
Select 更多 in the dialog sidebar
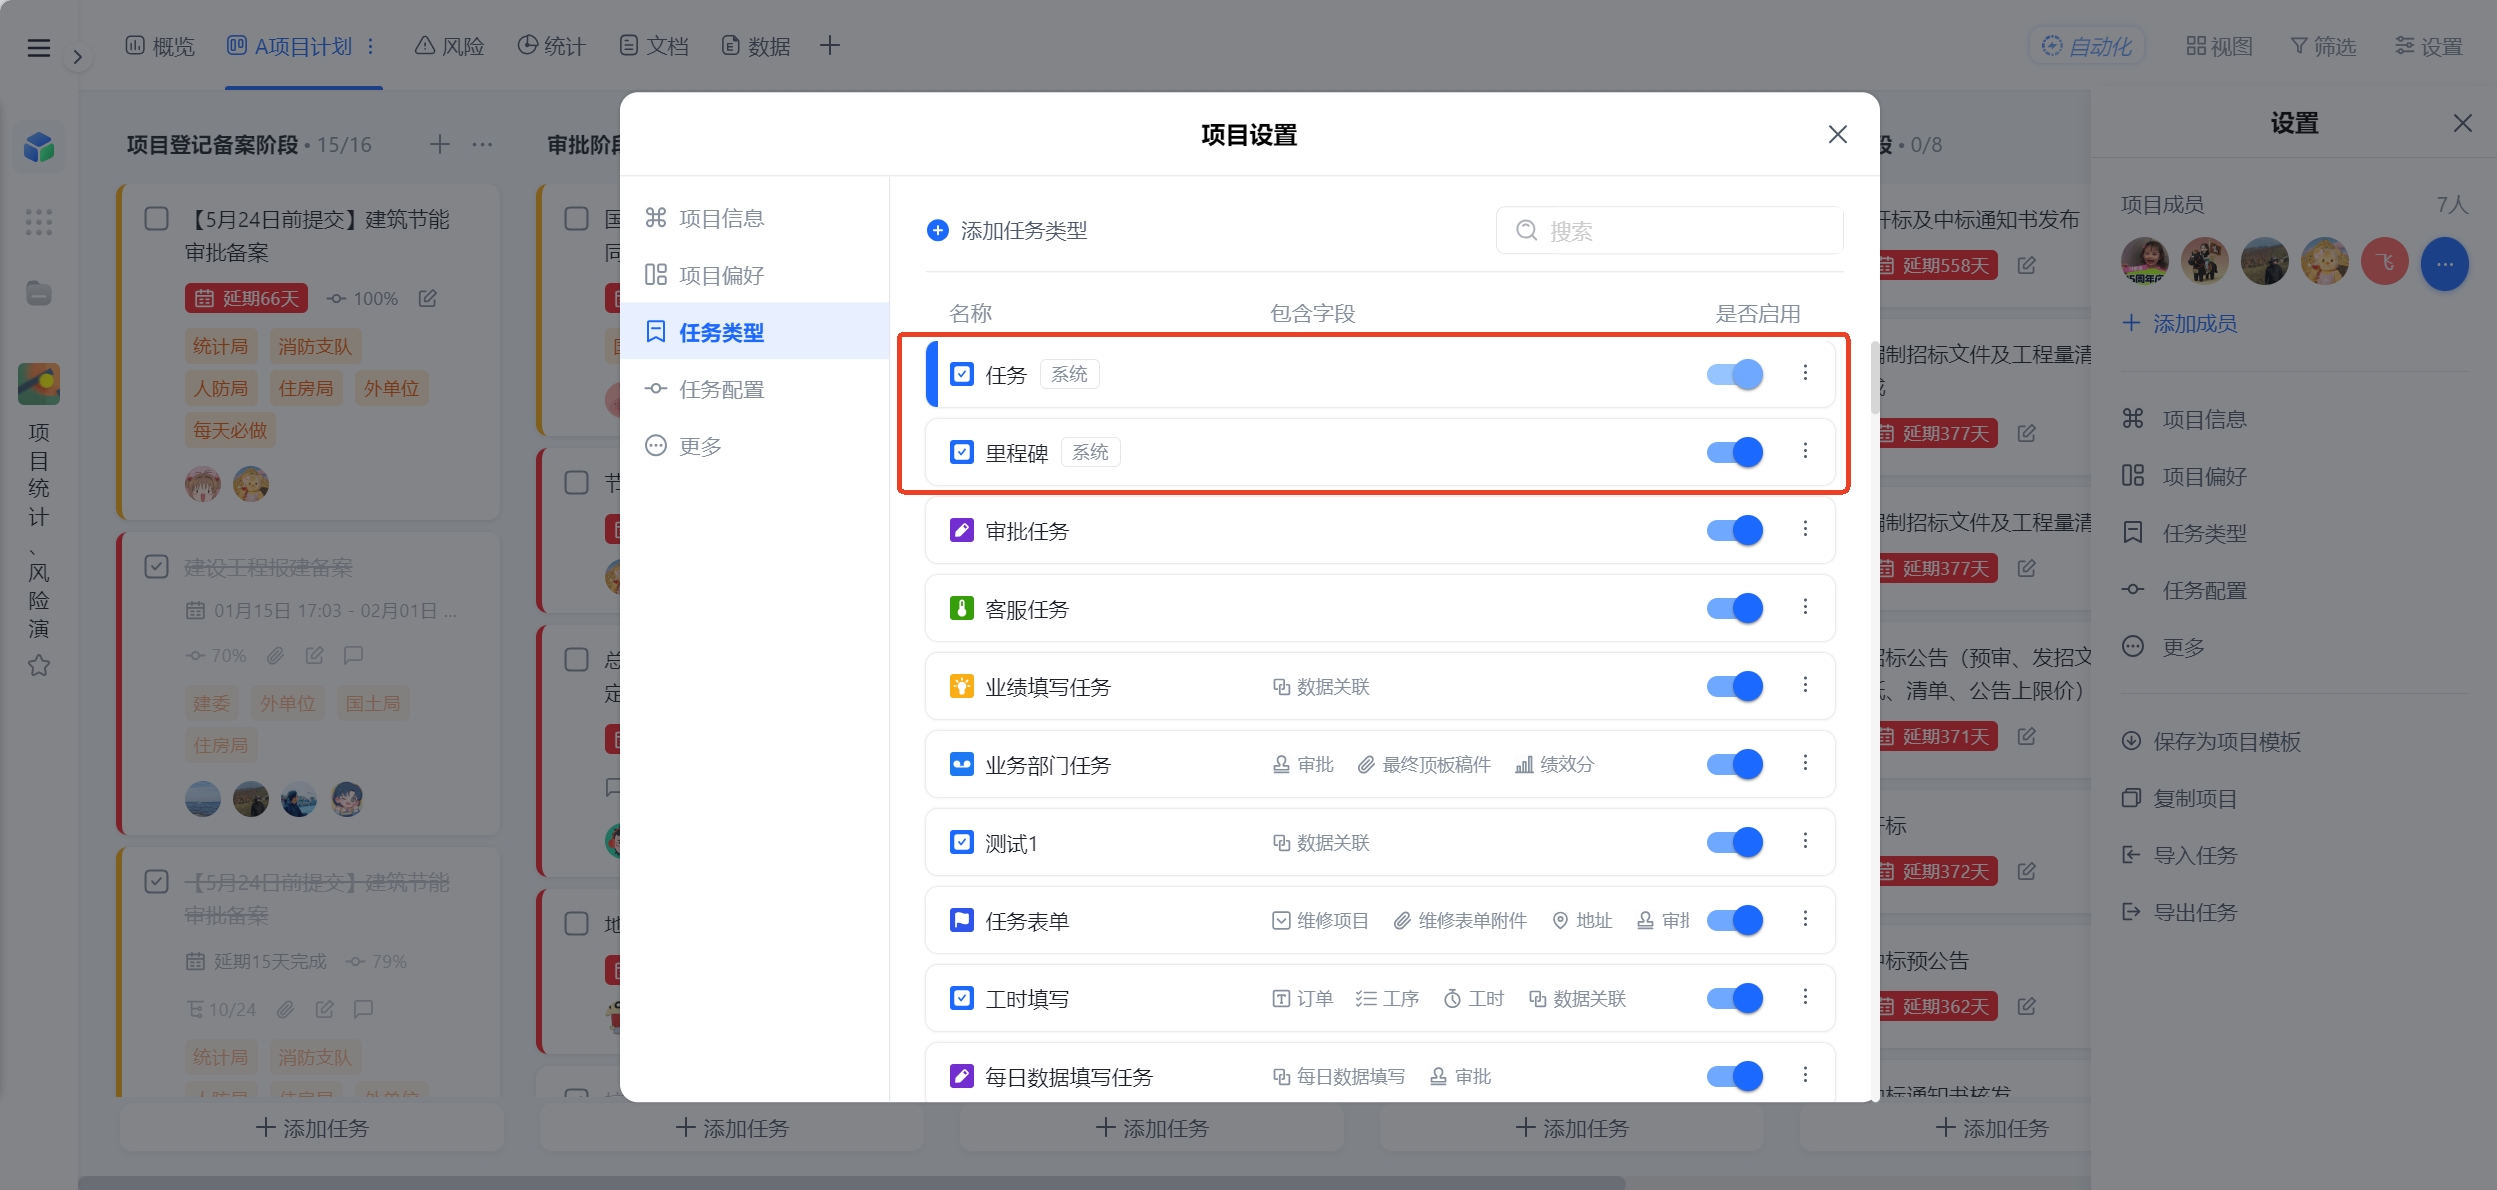[754, 446]
